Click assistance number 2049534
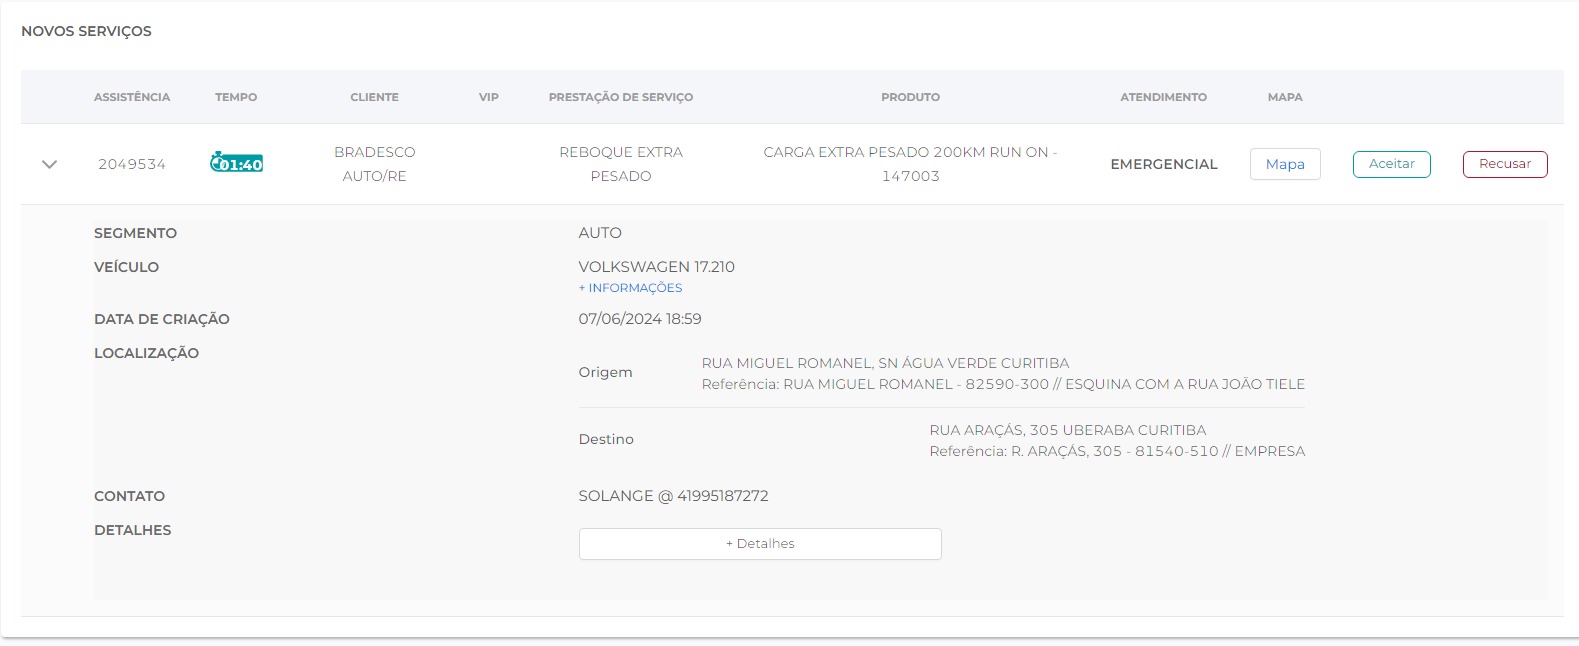1579x646 pixels. coord(132,164)
